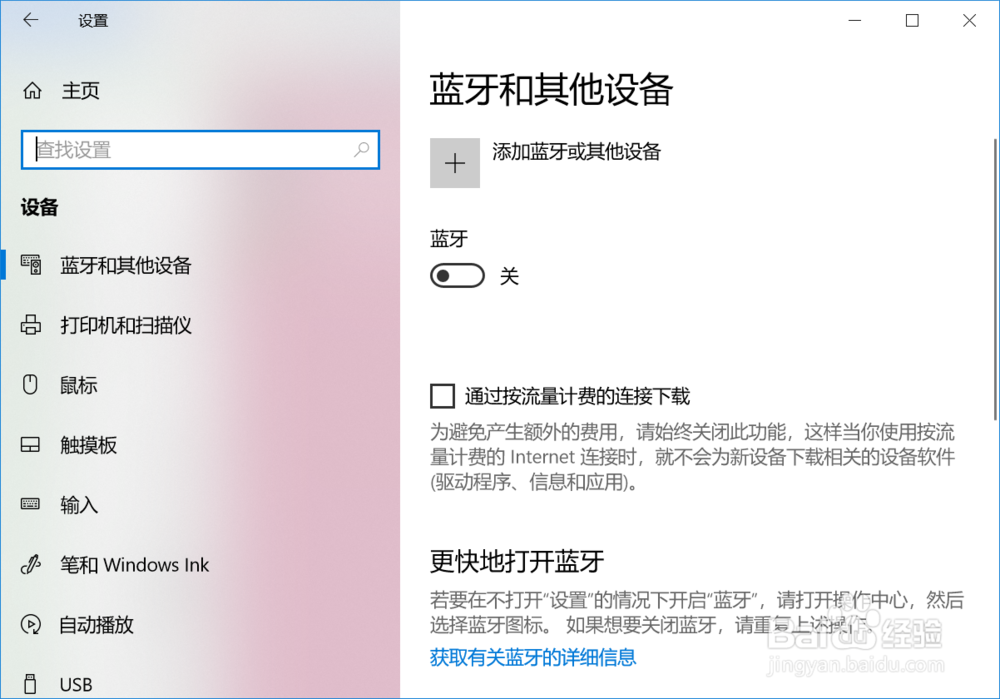Click the back arrow at top left
The height and width of the screenshot is (699, 1000).
point(30,19)
